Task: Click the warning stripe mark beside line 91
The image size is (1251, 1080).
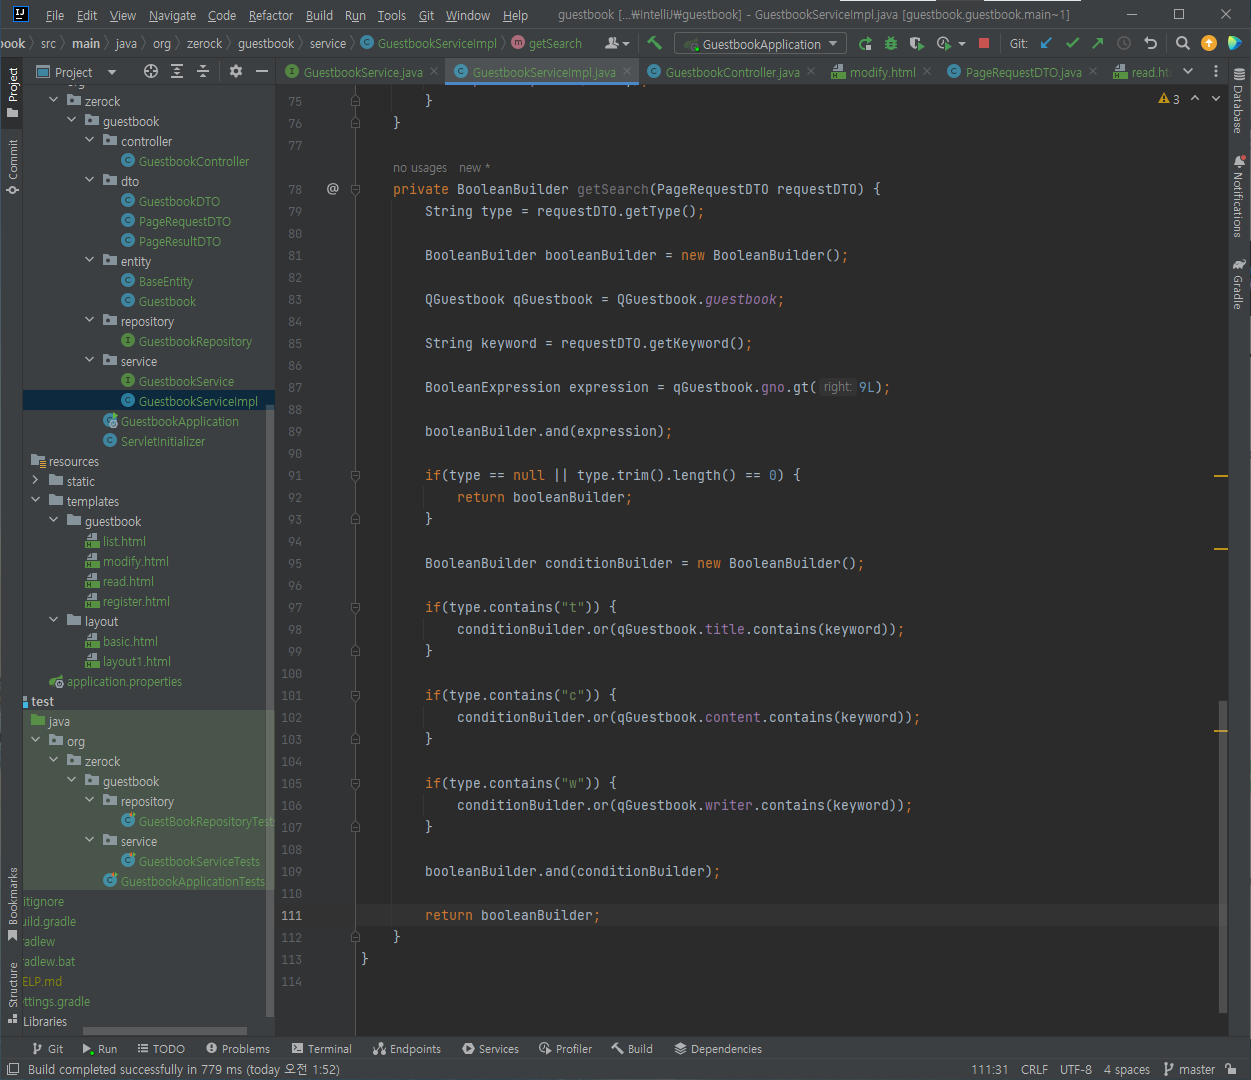Action: click(x=1221, y=476)
